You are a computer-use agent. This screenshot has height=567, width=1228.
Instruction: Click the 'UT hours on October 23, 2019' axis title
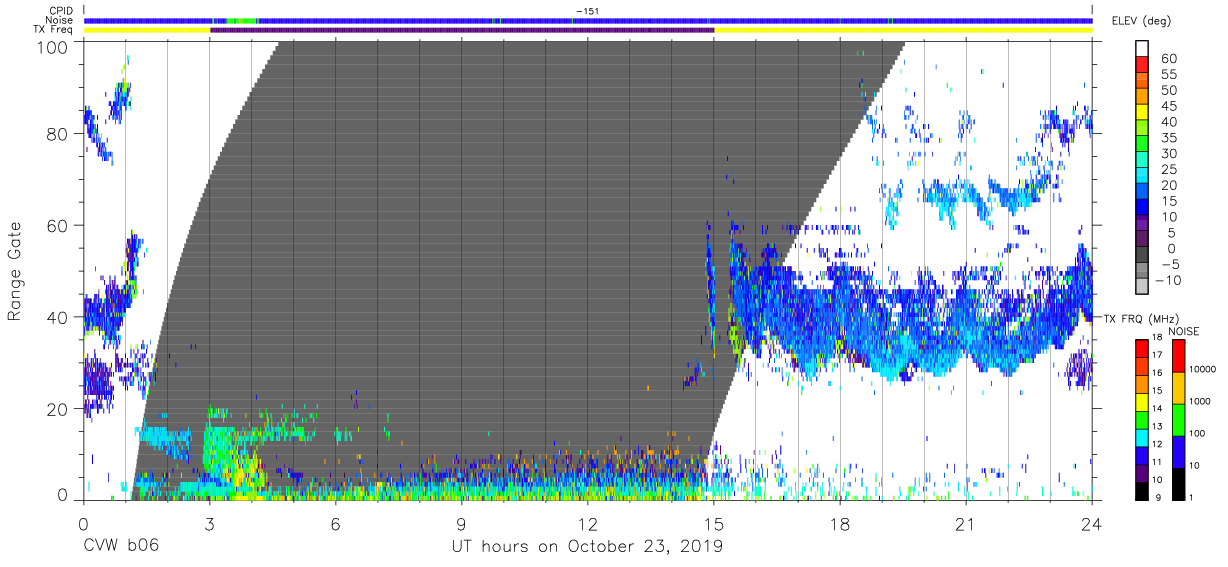pyautogui.click(x=588, y=546)
